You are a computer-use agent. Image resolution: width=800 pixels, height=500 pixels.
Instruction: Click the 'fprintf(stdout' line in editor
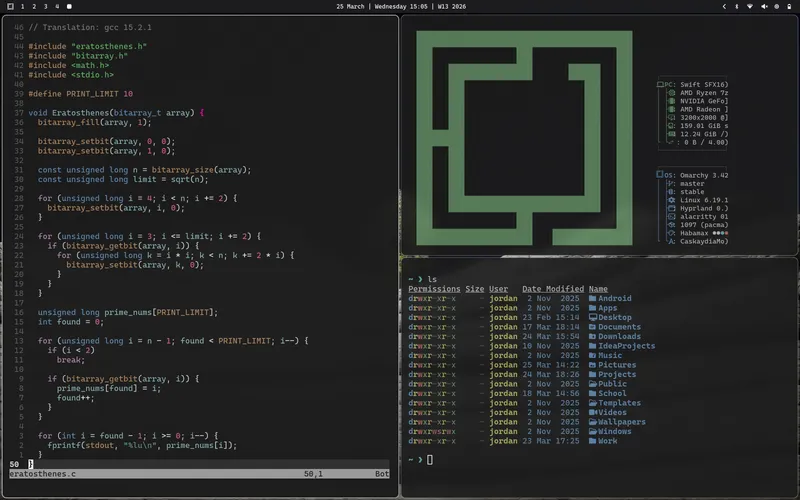142,445
